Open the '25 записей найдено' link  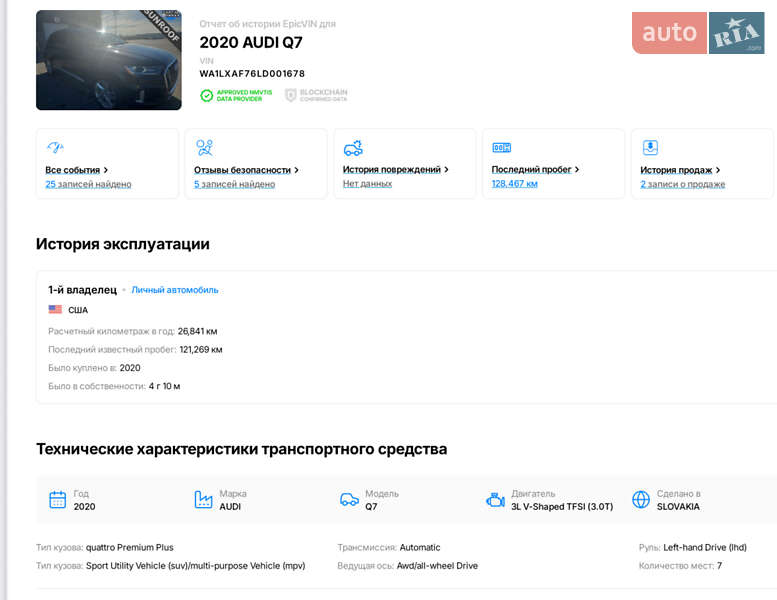[x=88, y=184]
